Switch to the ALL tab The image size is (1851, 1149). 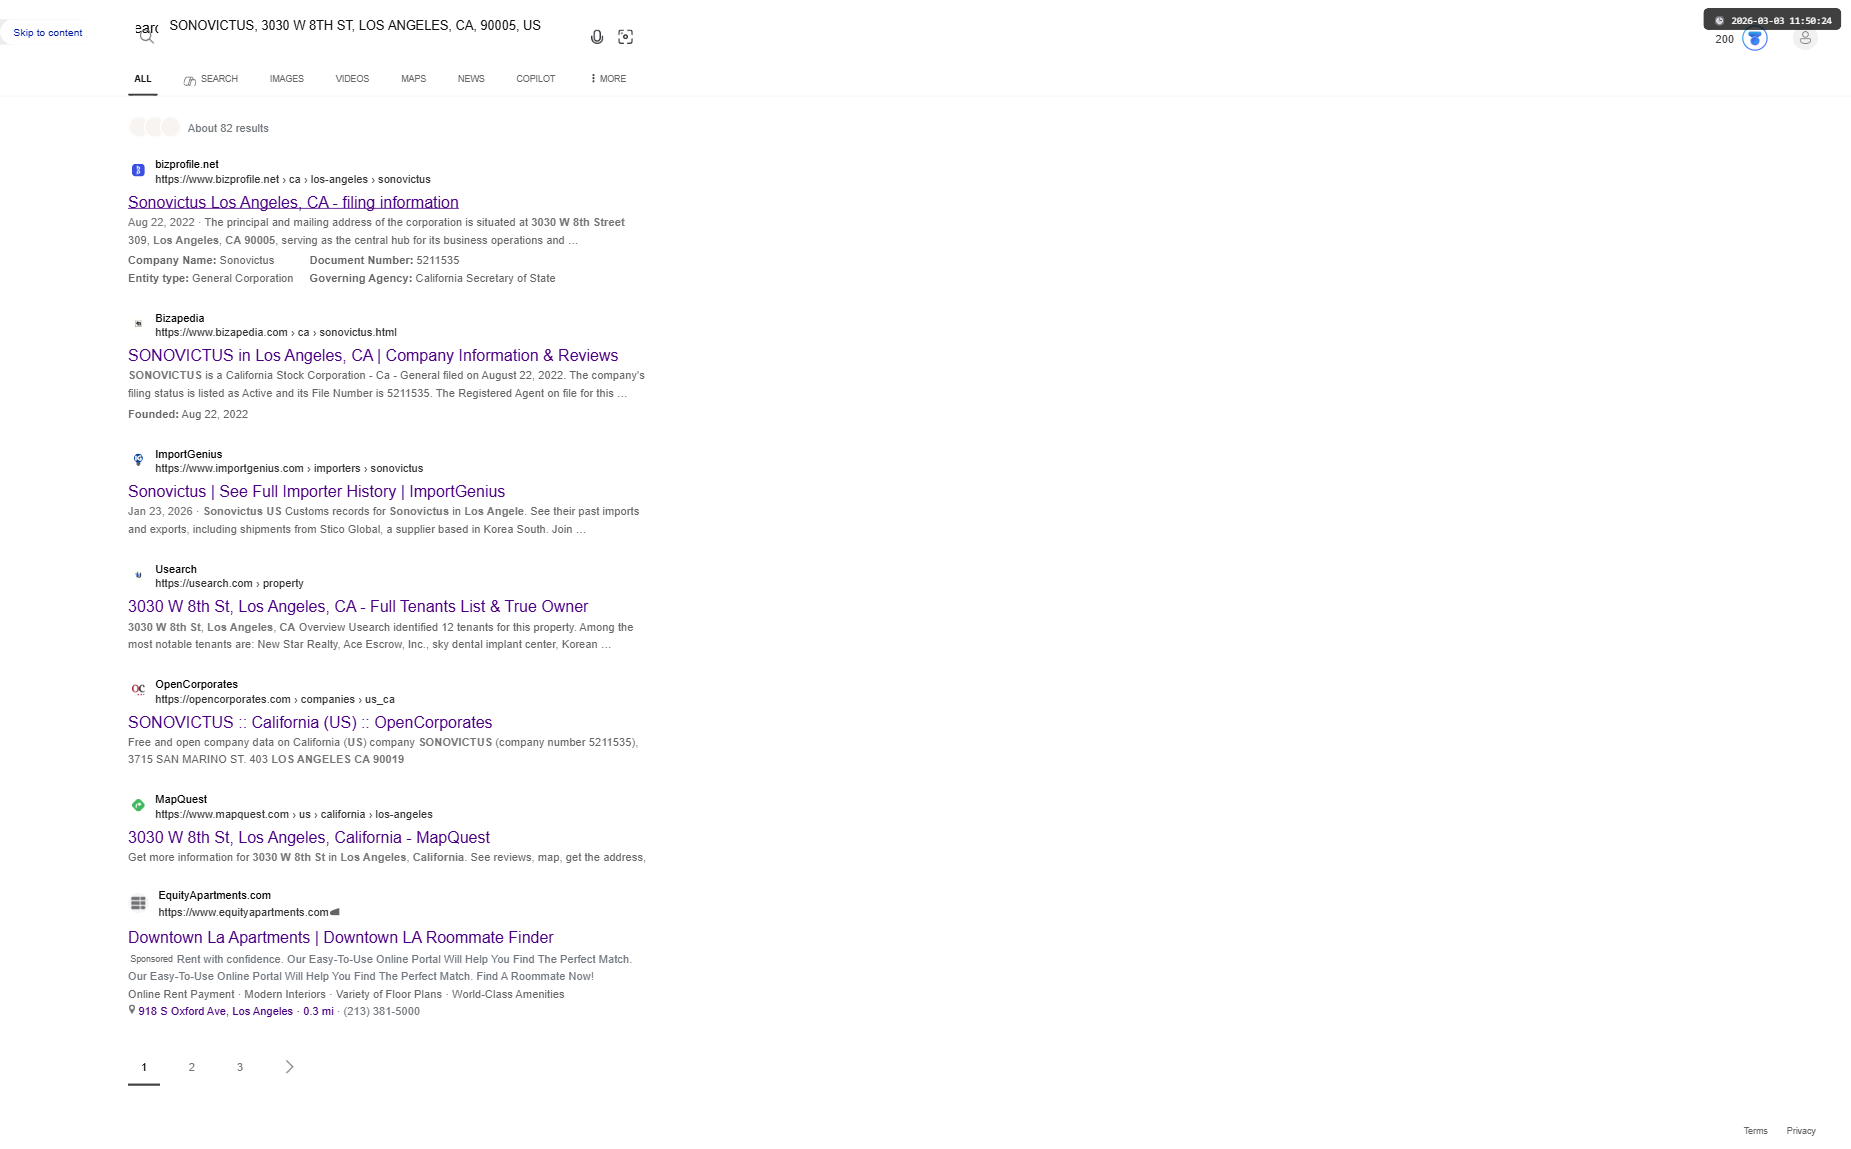pos(143,79)
